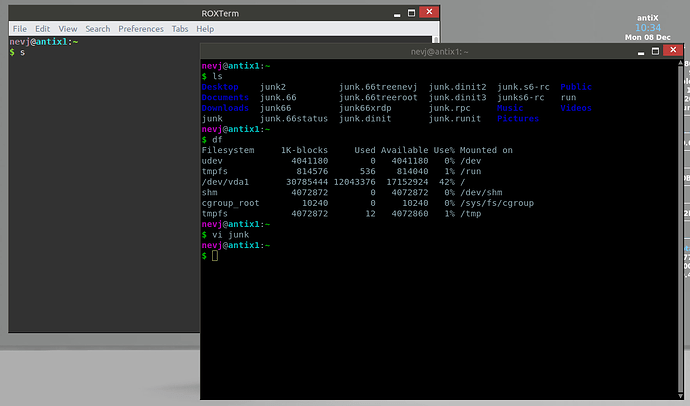Click the nevj@antix1 window title bar
690x406 pixels.
pos(440,52)
